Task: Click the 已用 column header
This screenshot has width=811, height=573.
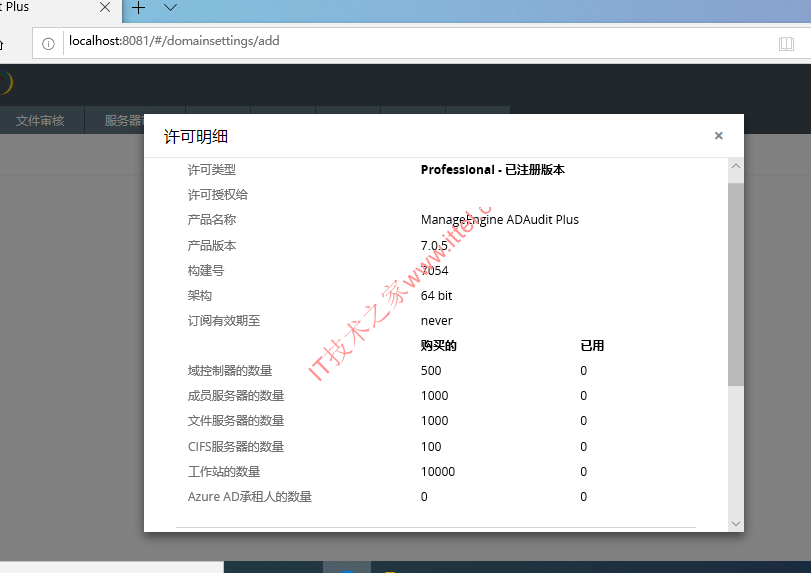Action: tap(592, 345)
